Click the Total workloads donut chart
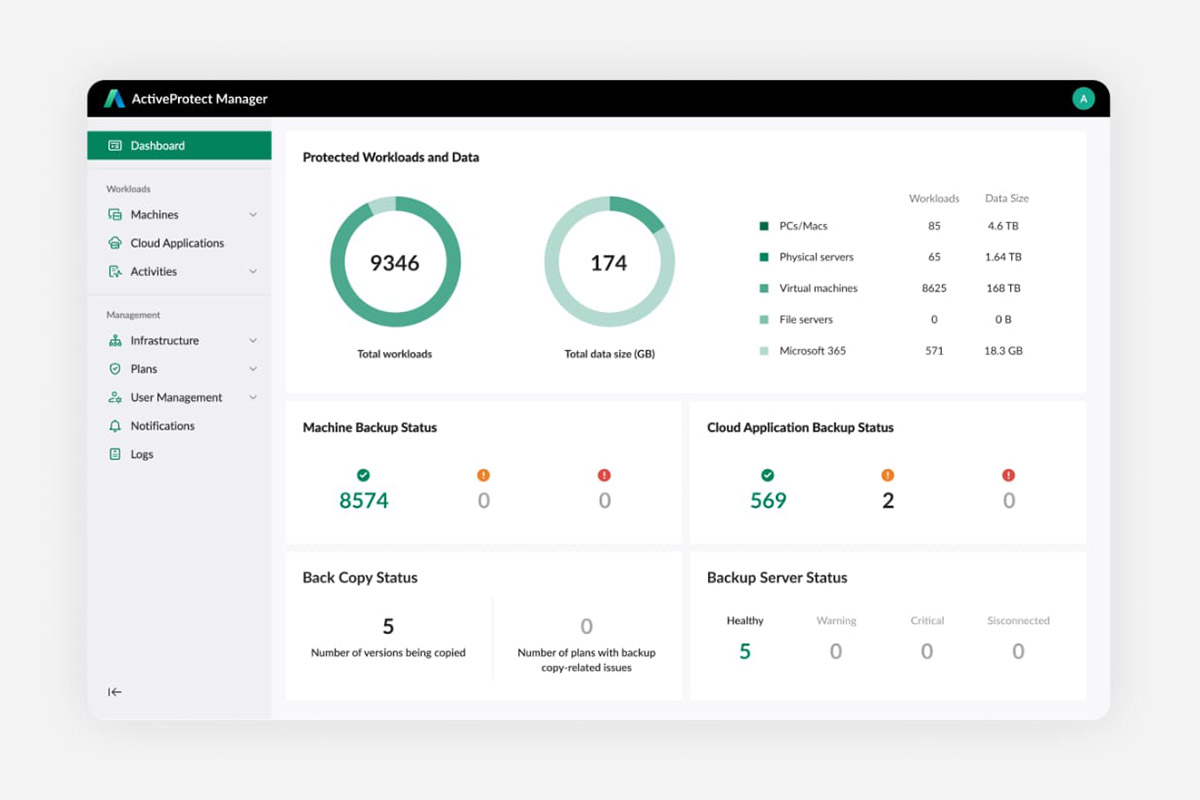This screenshot has width=1200, height=800. tap(395, 262)
